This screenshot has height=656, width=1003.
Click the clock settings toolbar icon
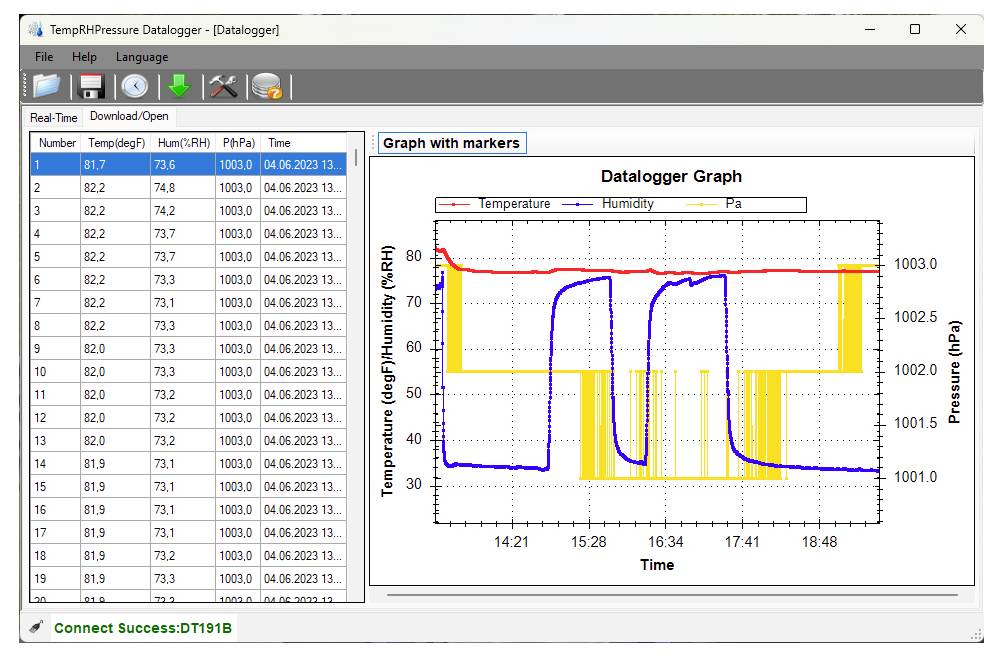tap(134, 86)
